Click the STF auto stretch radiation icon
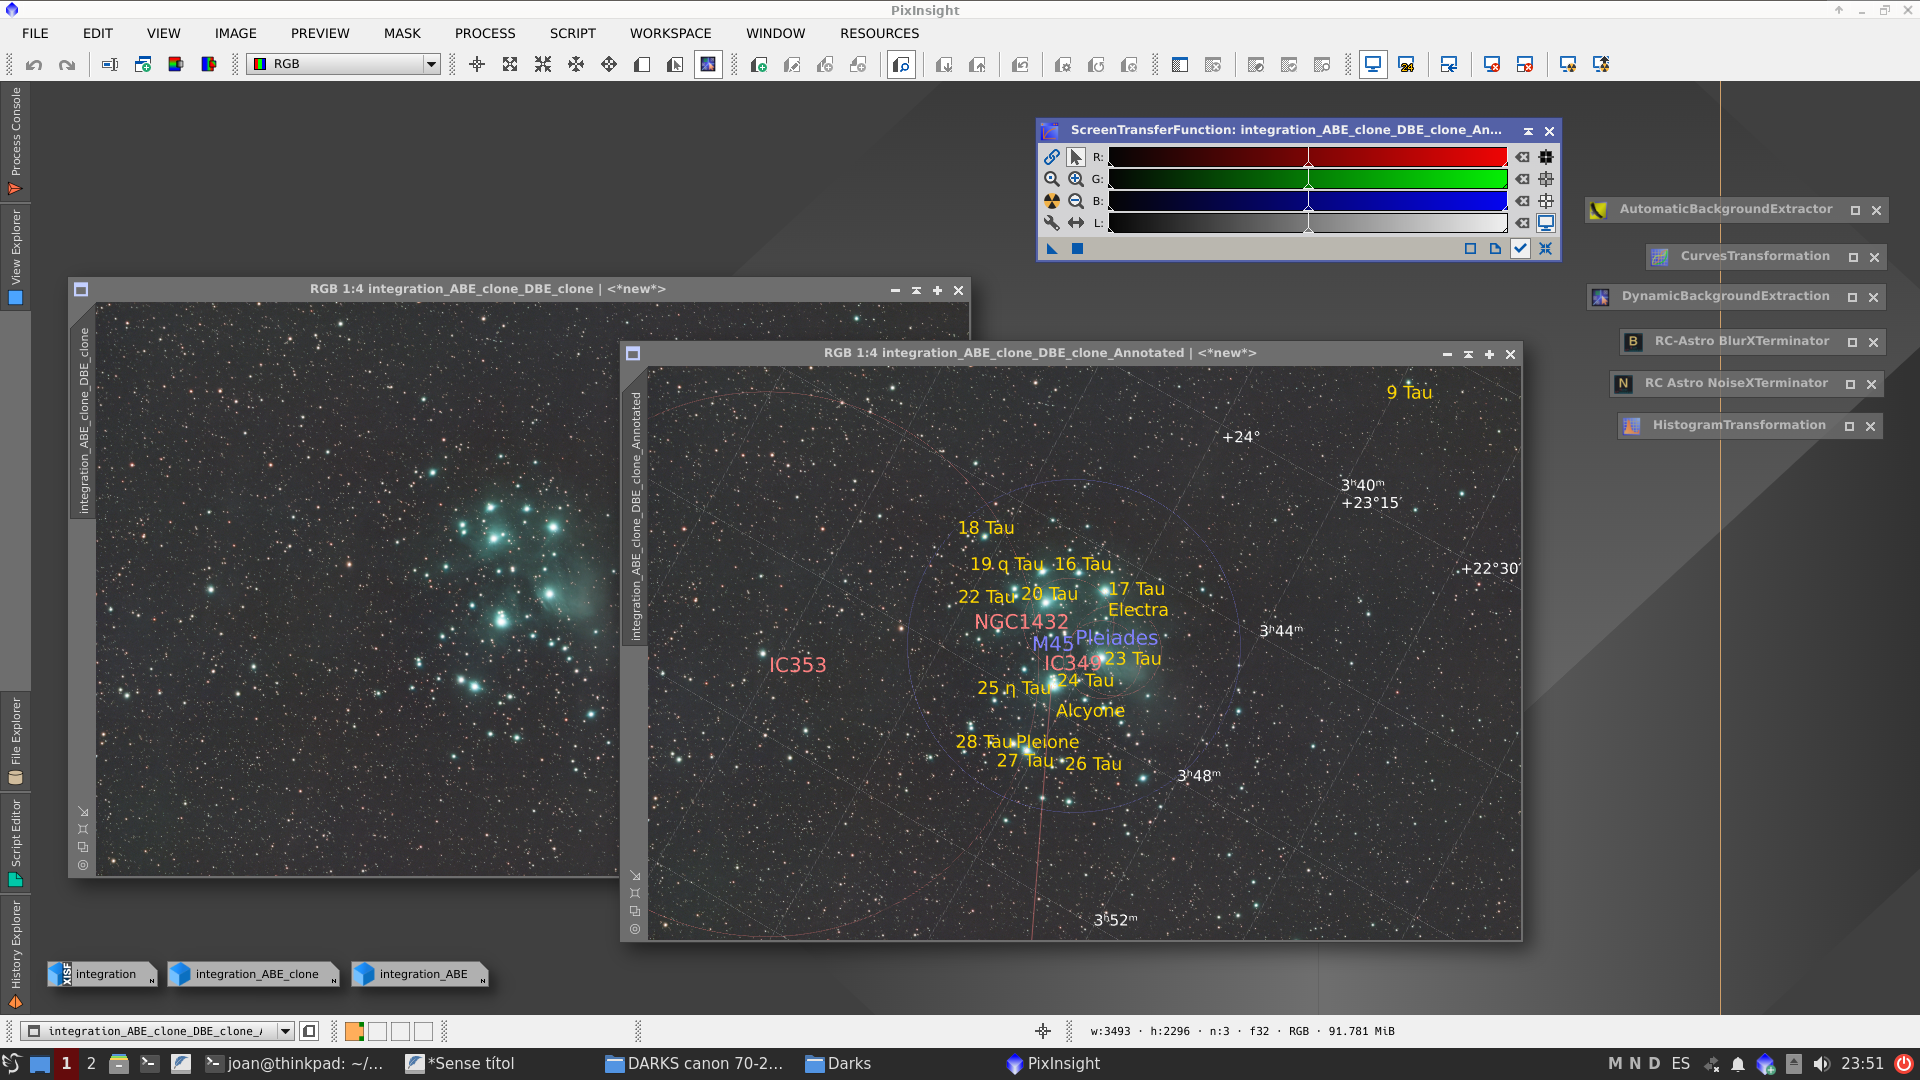 click(1051, 201)
